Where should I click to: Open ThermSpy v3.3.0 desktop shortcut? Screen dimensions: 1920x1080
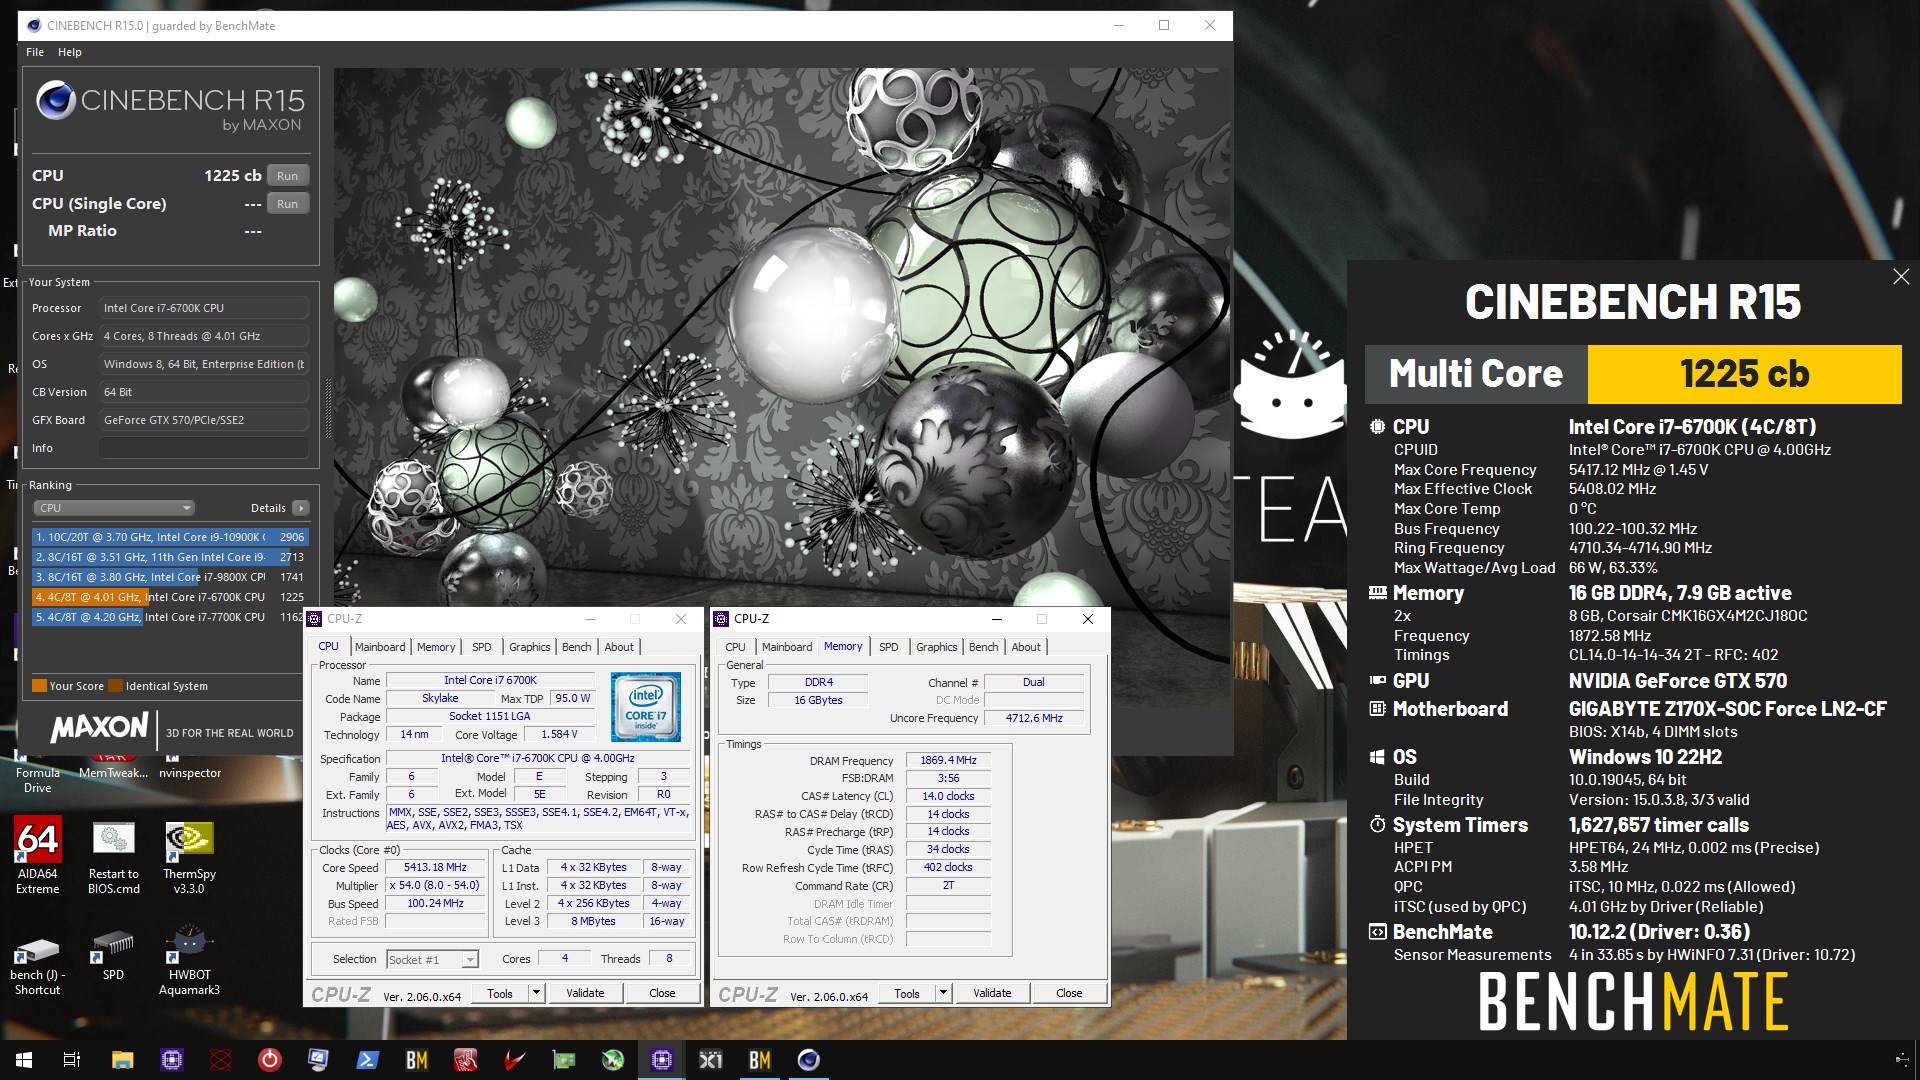[x=189, y=855]
